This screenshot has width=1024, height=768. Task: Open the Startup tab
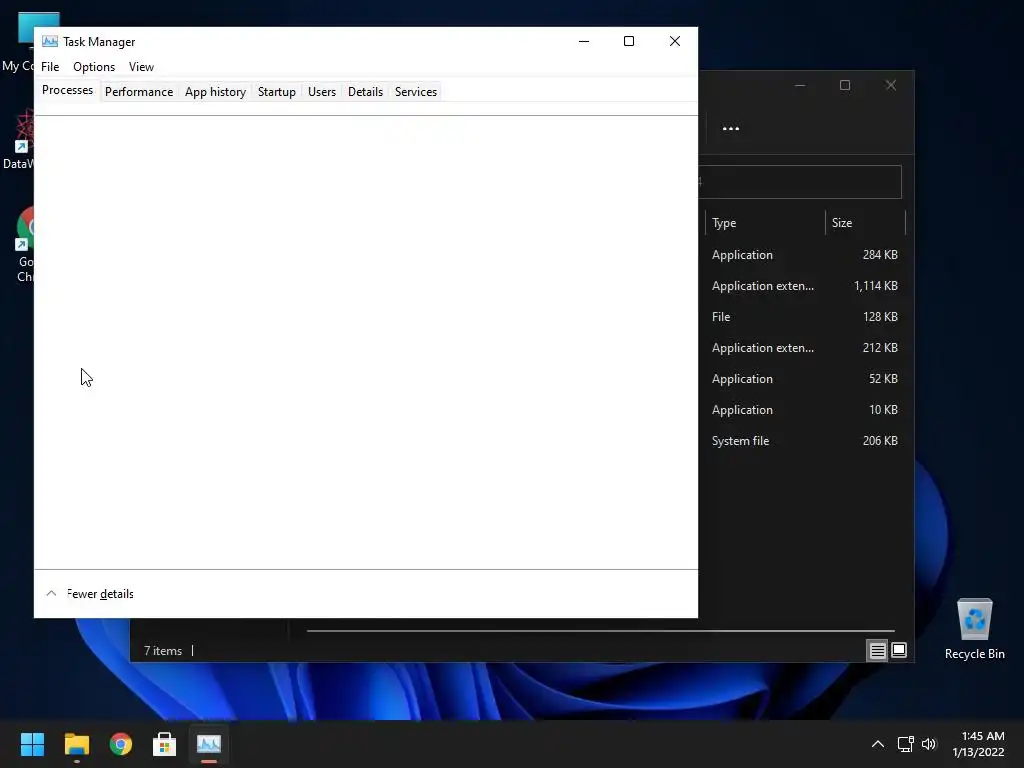tap(277, 91)
